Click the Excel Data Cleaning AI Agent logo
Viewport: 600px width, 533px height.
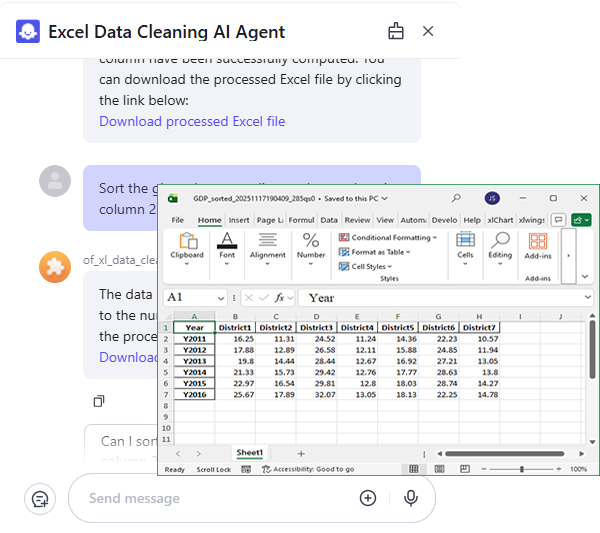click(28, 31)
